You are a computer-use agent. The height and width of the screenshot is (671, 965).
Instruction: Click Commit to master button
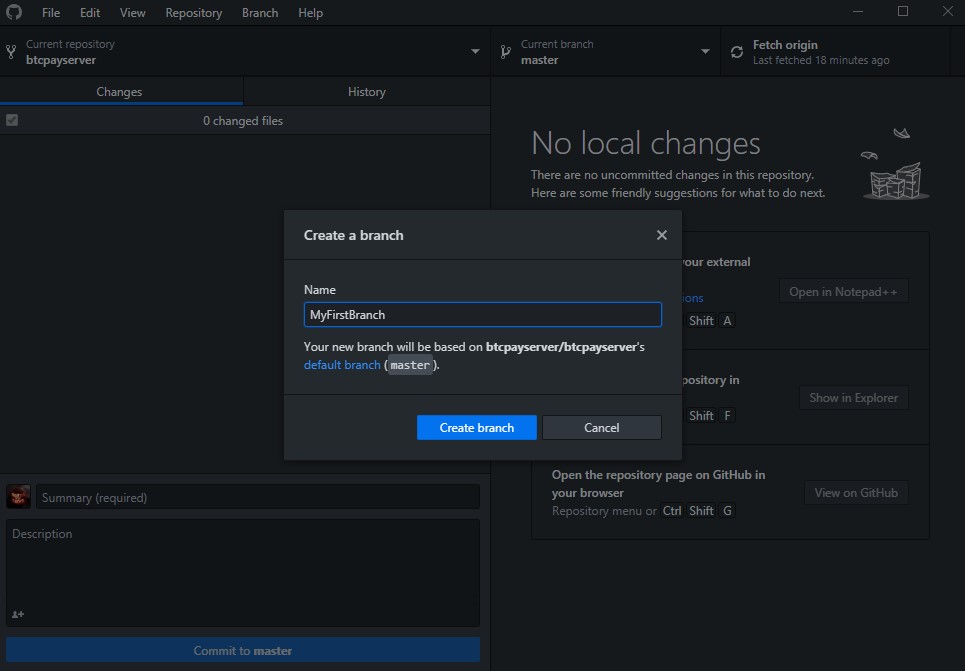(x=242, y=650)
